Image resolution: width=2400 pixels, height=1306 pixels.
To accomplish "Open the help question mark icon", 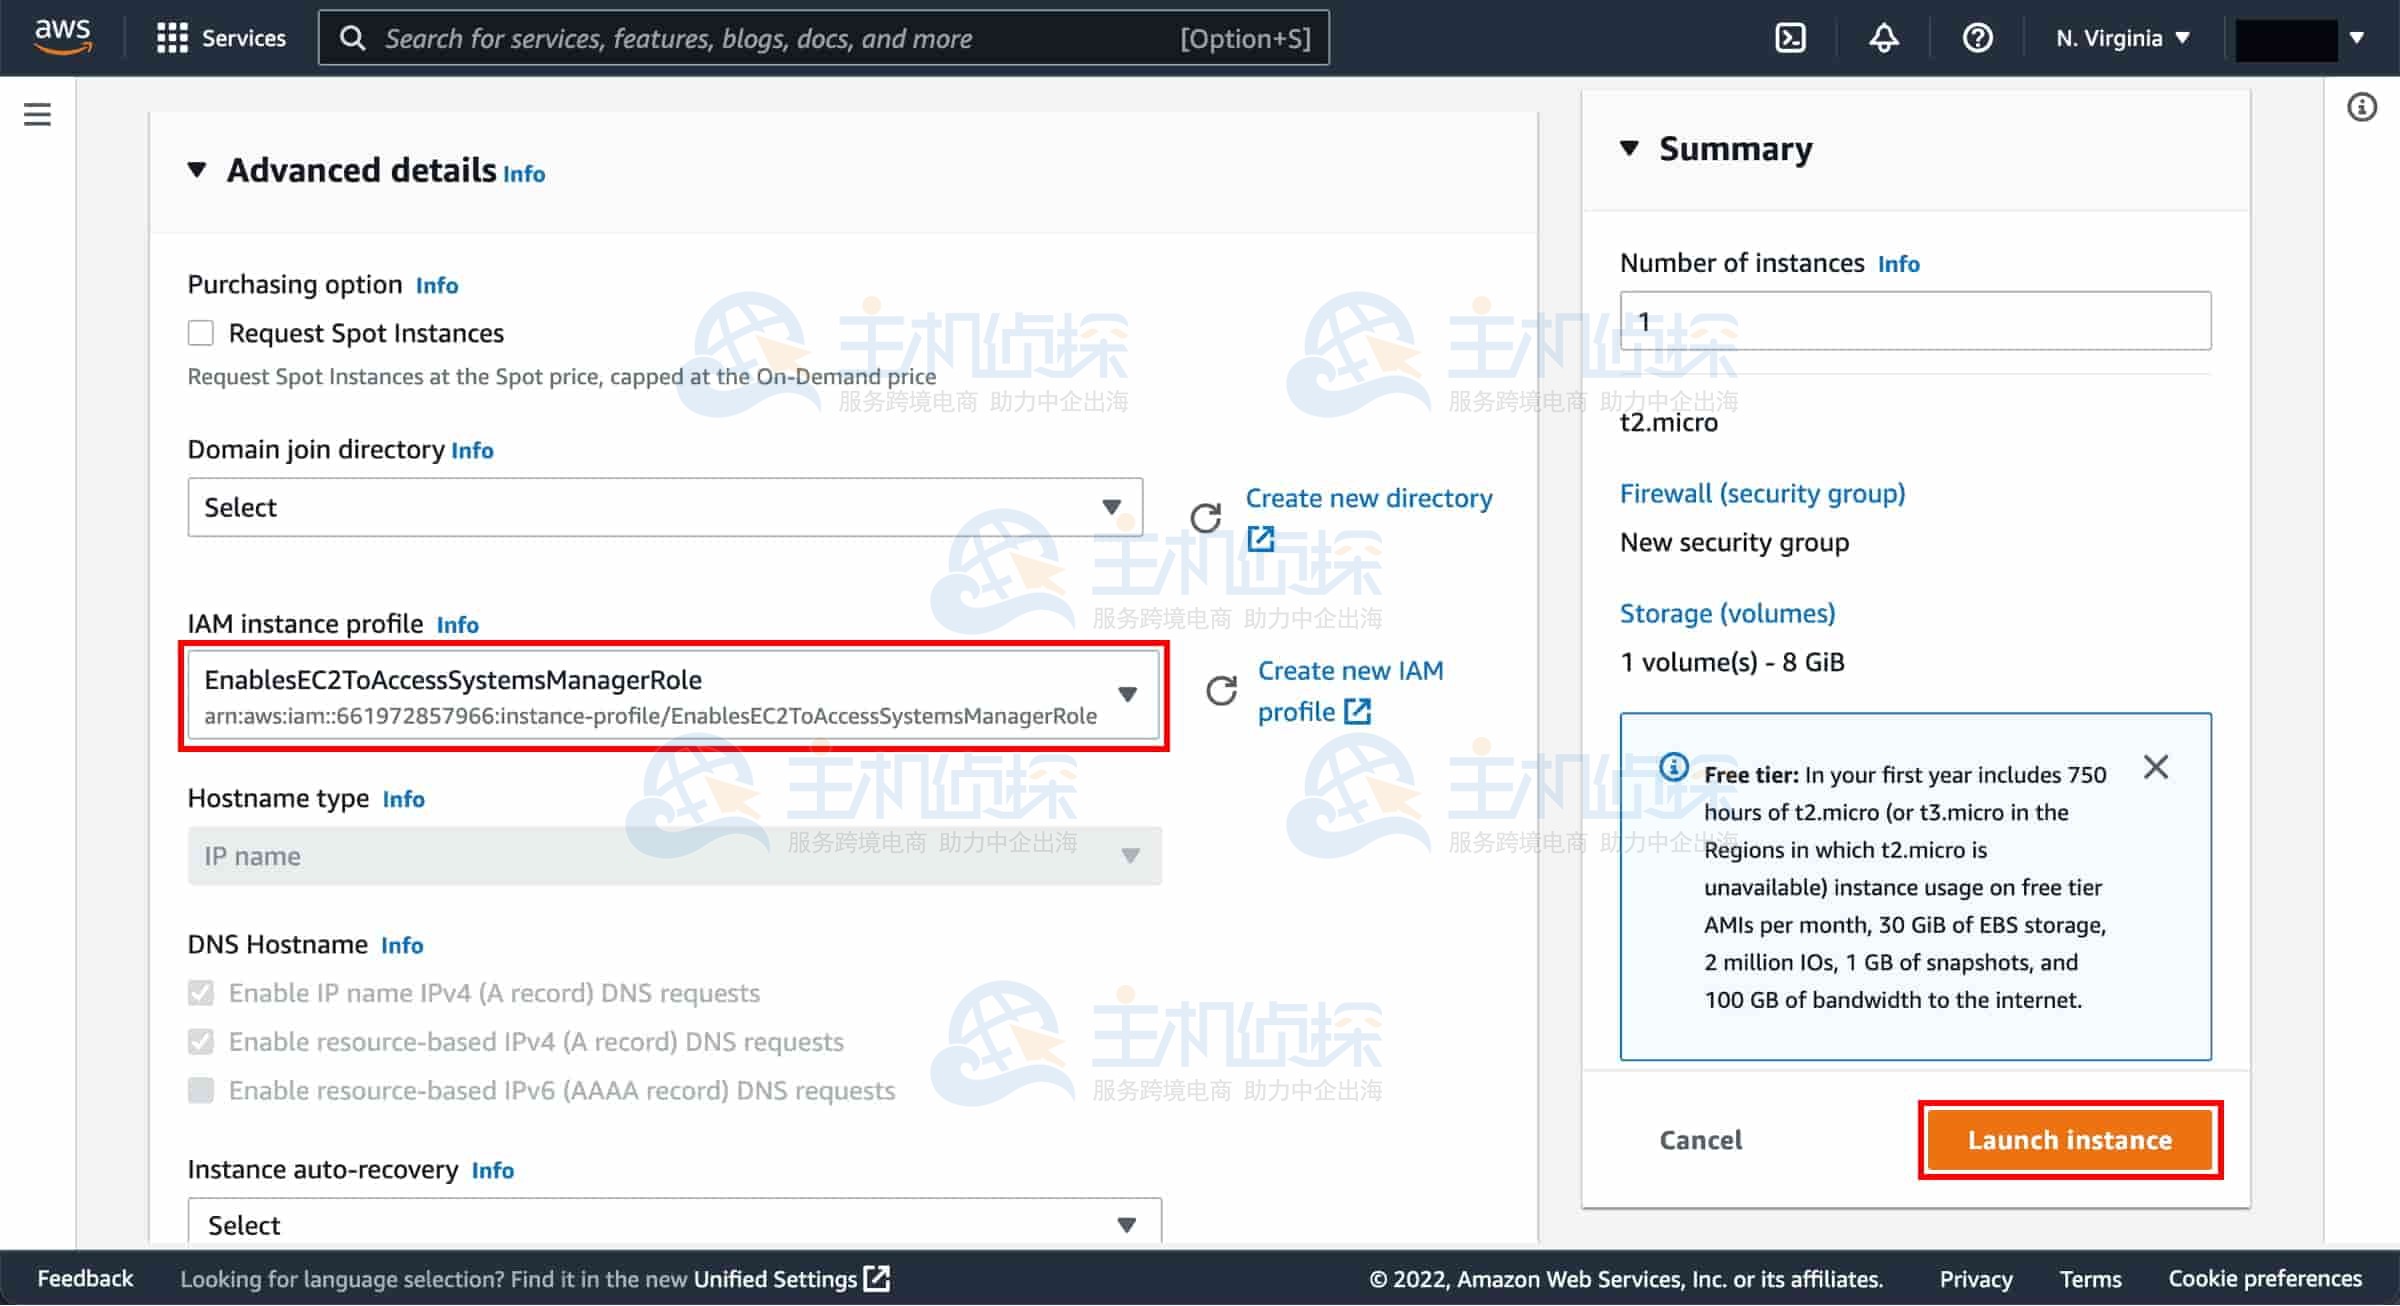I will click(1977, 38).
